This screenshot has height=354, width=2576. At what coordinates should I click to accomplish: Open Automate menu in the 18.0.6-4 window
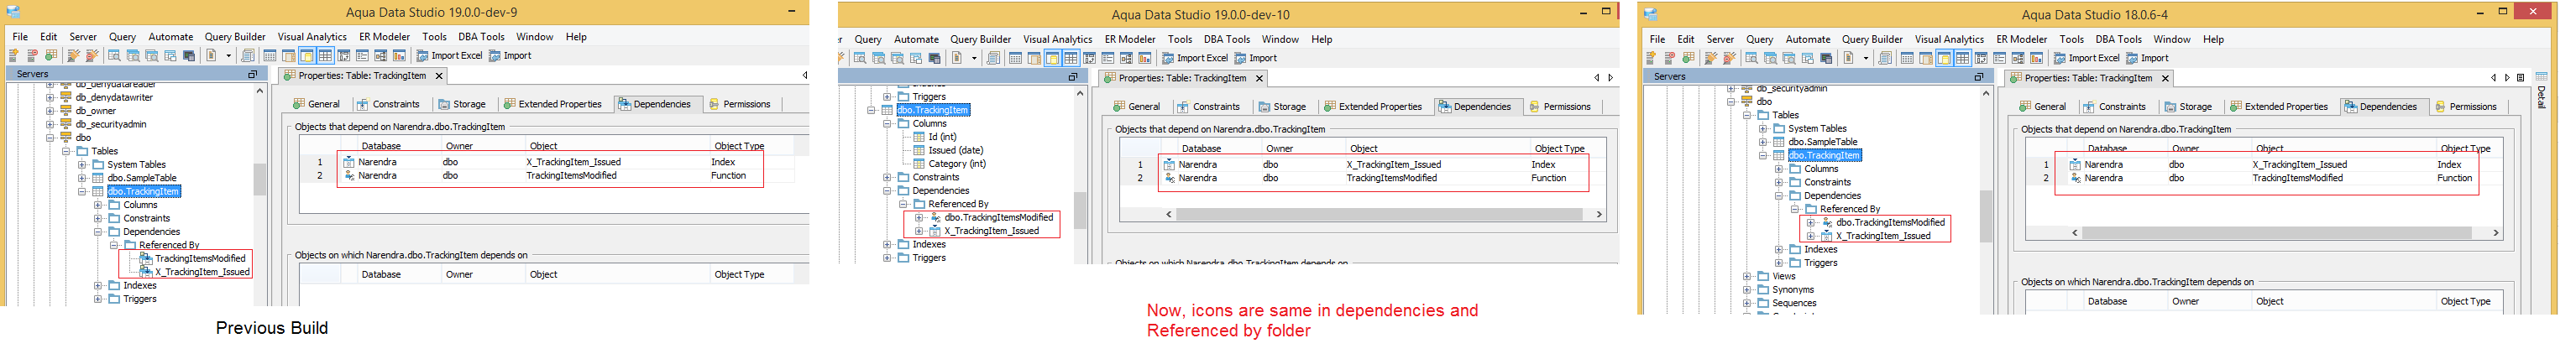tap(1808, 40)
